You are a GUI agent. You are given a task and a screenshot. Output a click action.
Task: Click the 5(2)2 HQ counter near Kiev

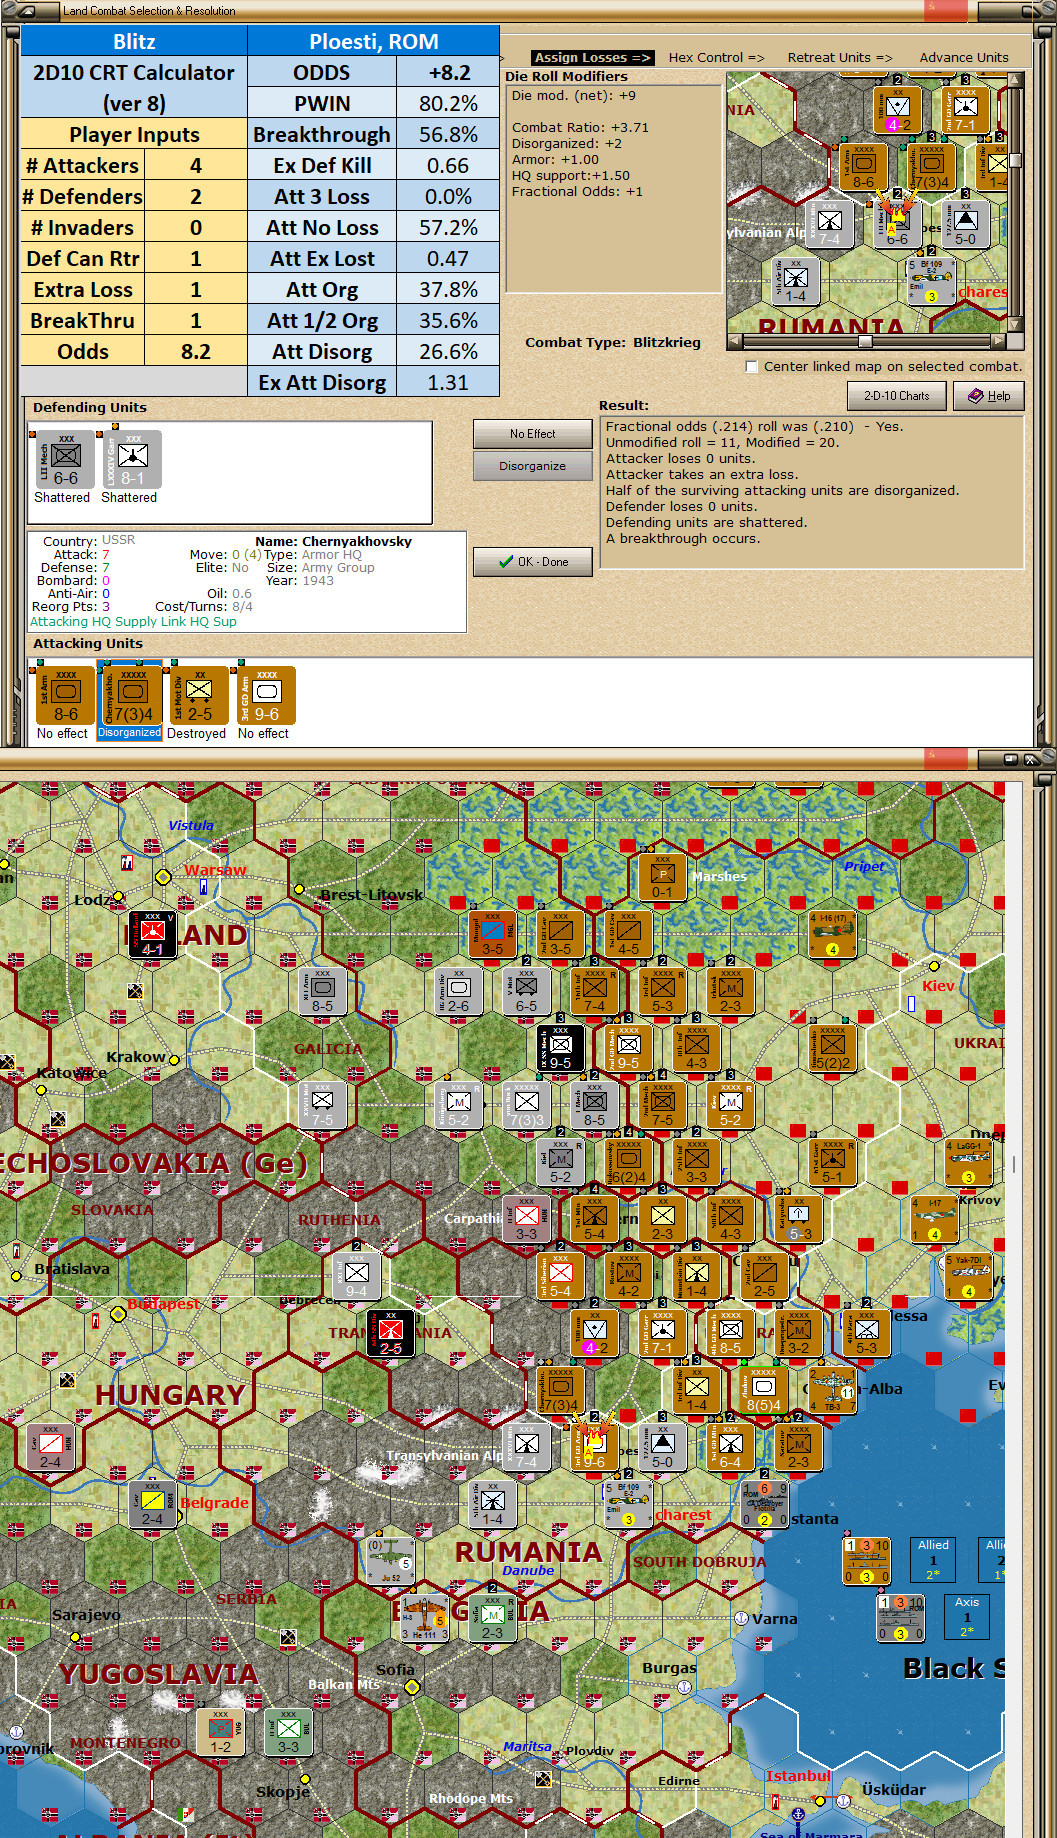coord(832,1047)
